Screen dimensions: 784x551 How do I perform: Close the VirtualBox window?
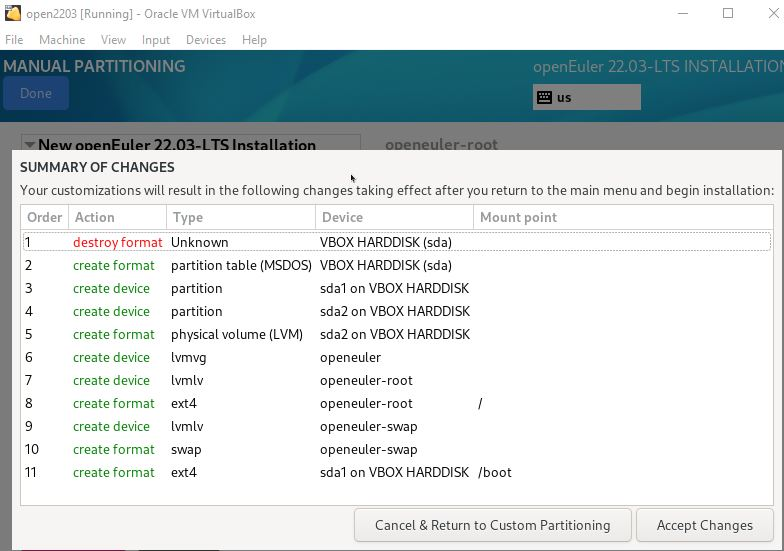point(773,14)
